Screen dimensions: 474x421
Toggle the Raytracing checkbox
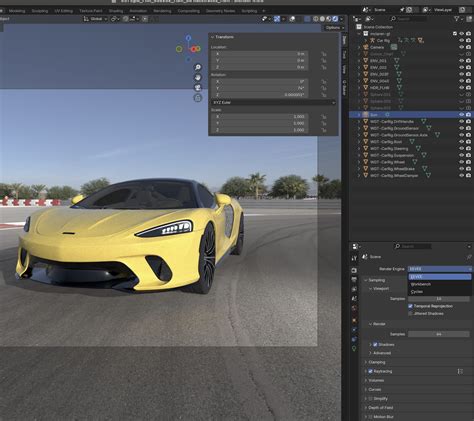pos(370,371)
